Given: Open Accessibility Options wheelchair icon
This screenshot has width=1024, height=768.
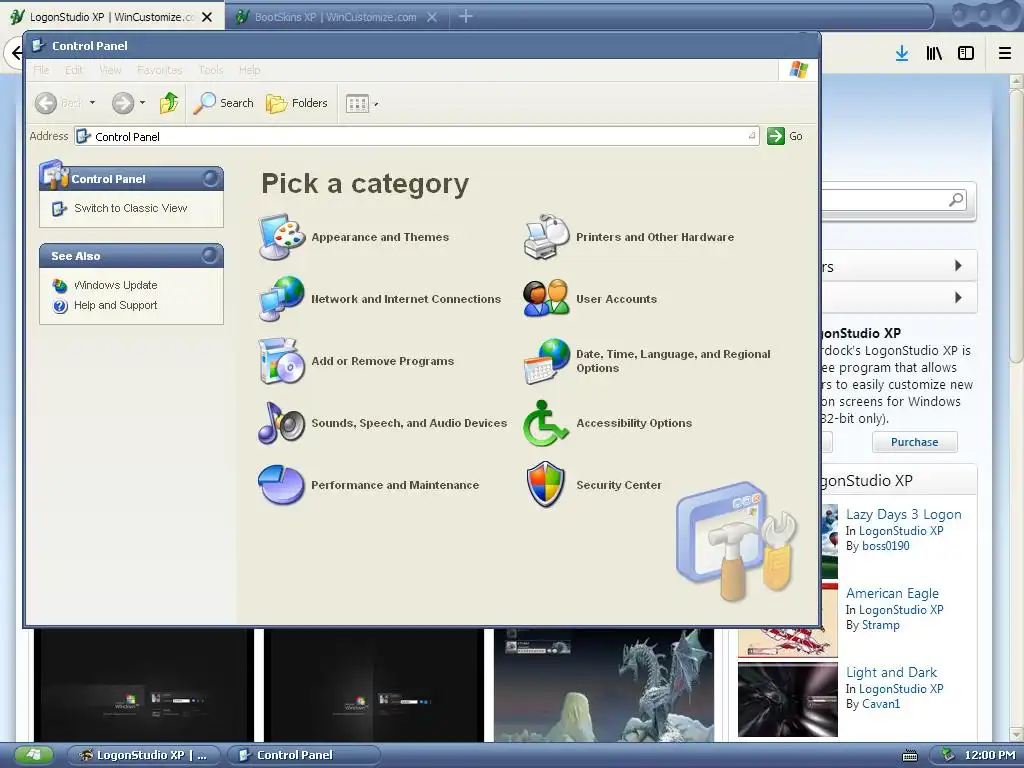Looking at the screenshot, I should [x=547, y=423].
